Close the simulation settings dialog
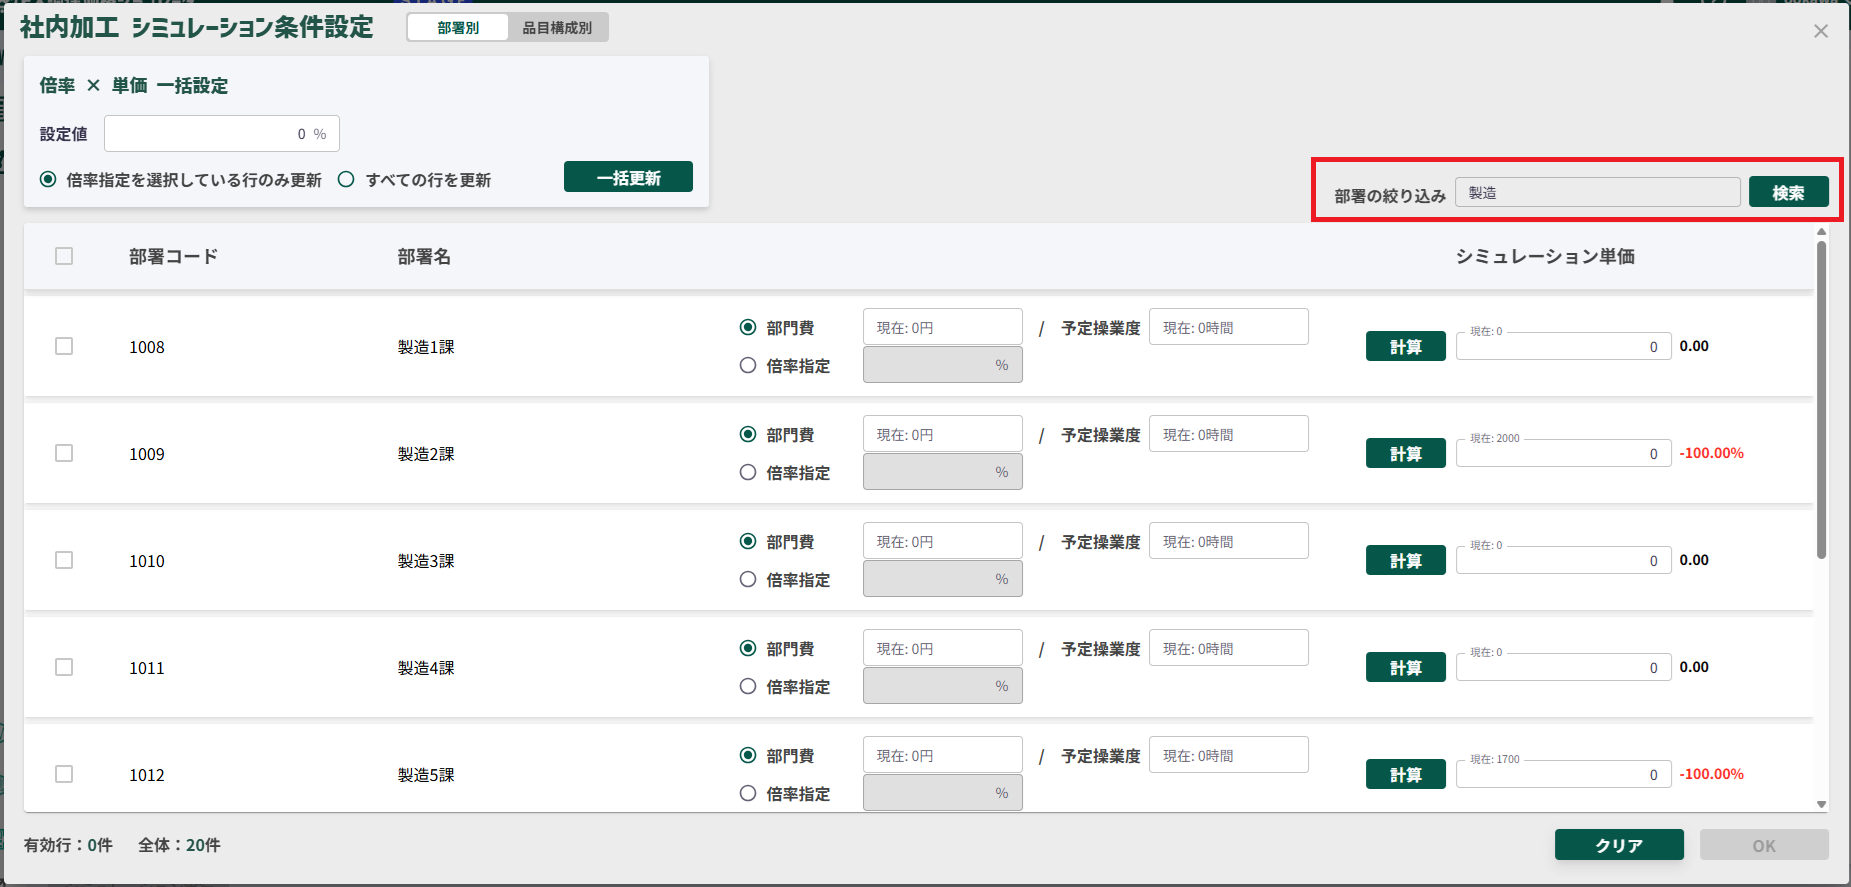 (1820, 31)
